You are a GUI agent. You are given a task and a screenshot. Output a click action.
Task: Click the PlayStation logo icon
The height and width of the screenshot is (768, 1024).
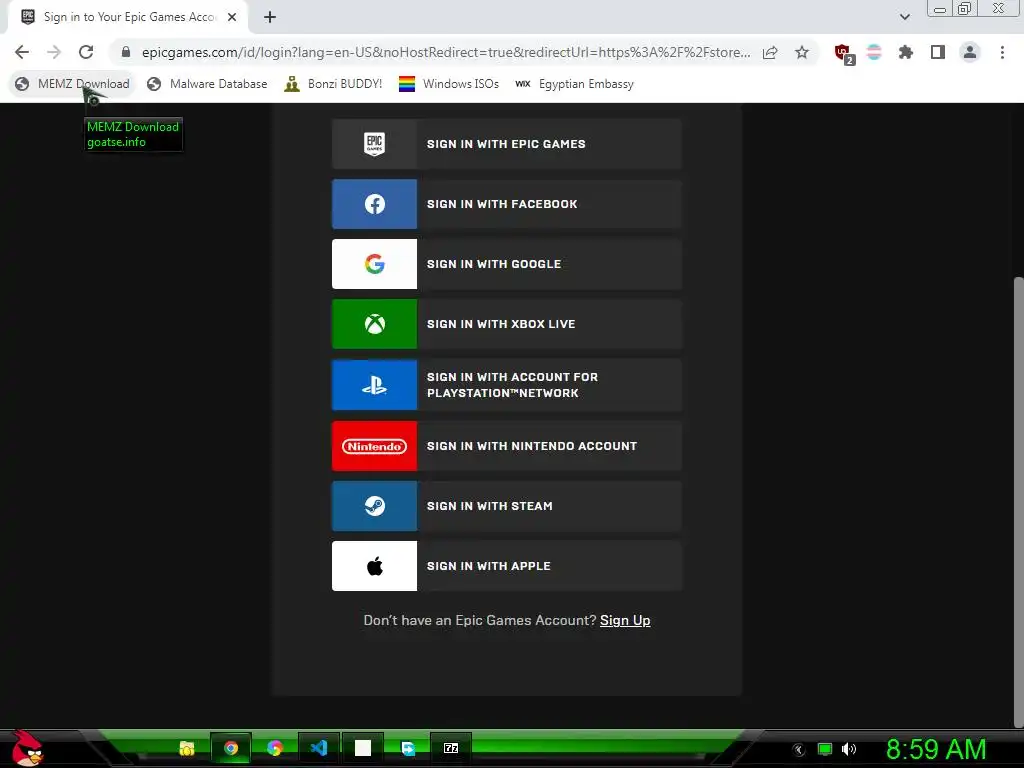coord(374,385)
